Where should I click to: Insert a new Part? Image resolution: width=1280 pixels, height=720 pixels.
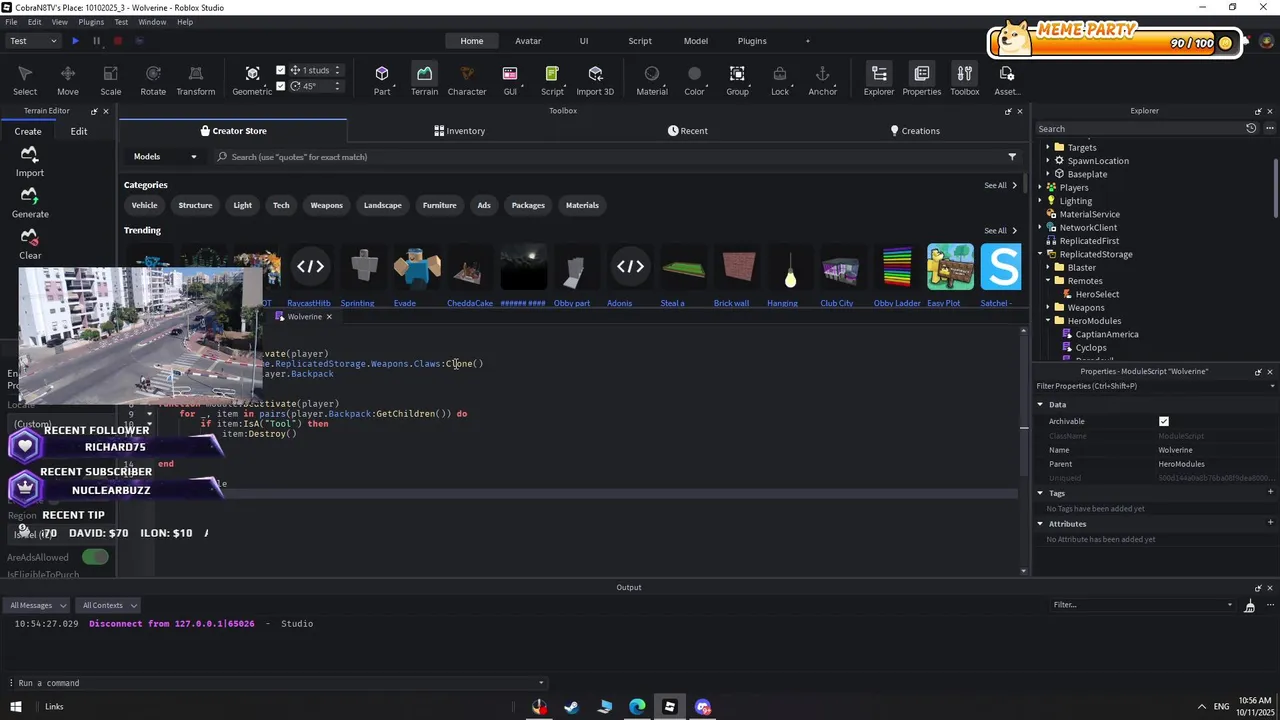pyautogui.click(x=382, y=80)
